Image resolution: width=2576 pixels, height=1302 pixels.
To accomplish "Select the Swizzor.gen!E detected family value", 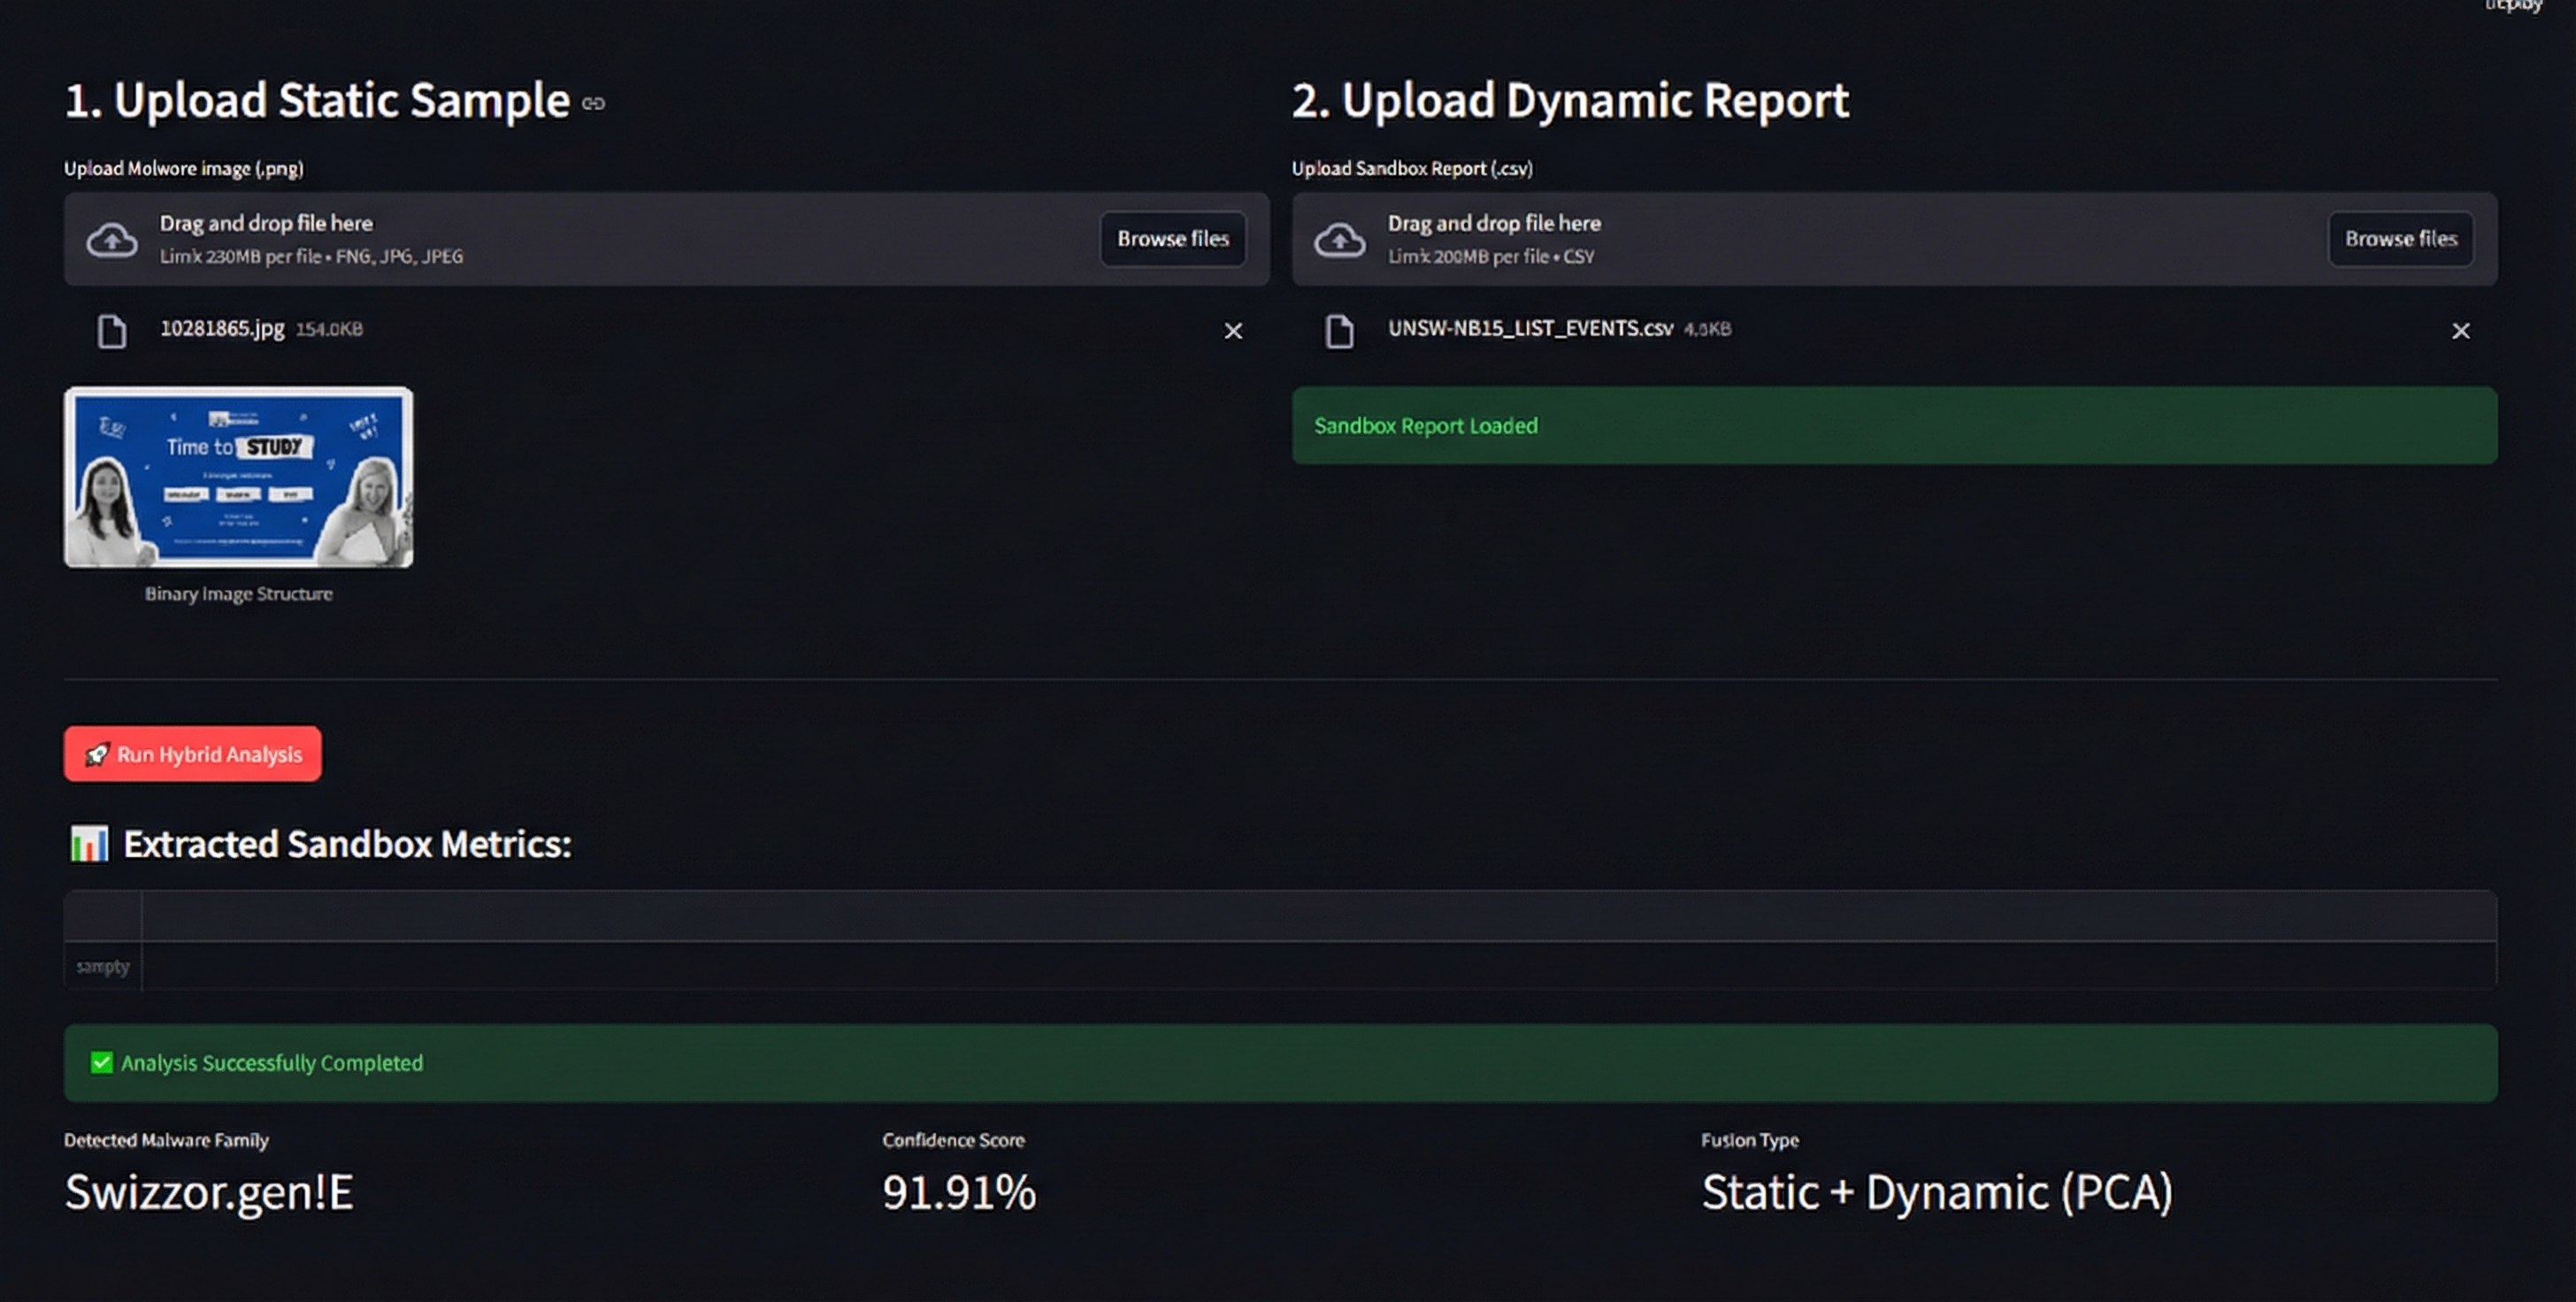I will tap(209, 1192).
